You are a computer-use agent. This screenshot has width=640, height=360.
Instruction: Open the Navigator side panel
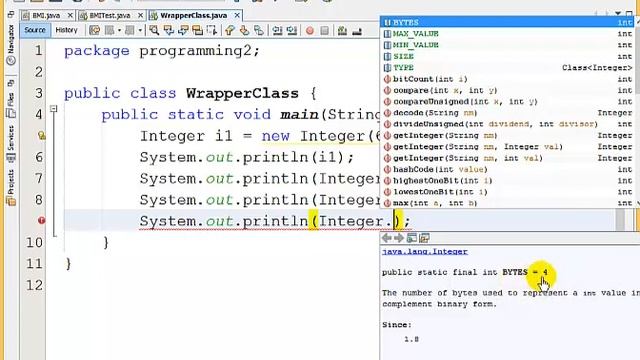pos(11,44)
